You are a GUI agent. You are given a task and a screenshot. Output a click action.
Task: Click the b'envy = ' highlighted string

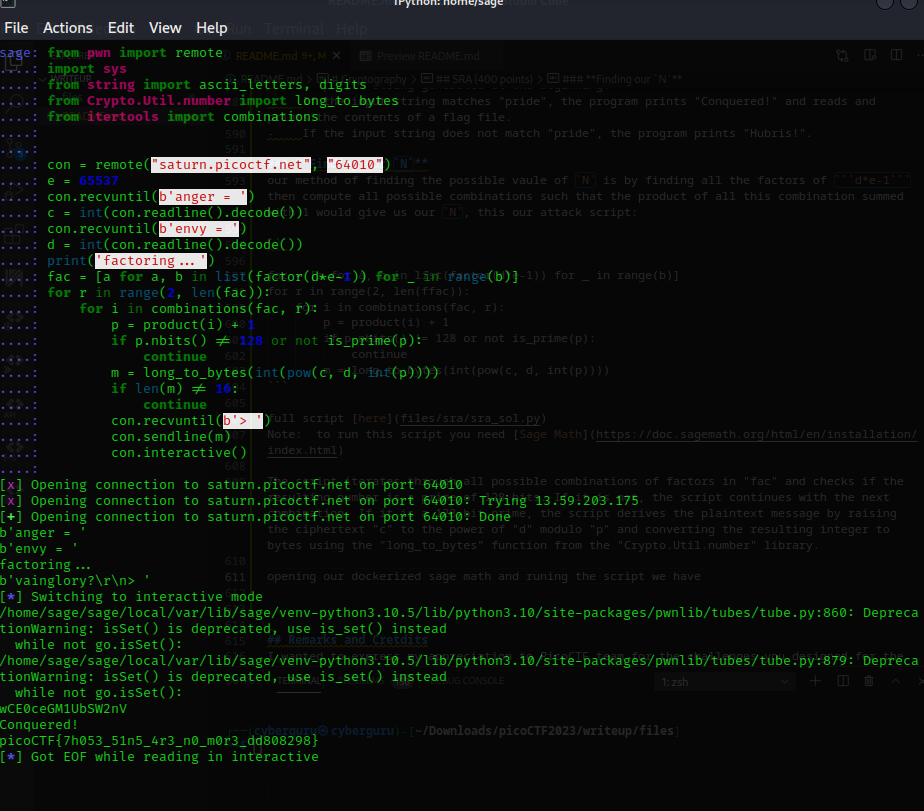pyautogui.click(x=199, y=229)
